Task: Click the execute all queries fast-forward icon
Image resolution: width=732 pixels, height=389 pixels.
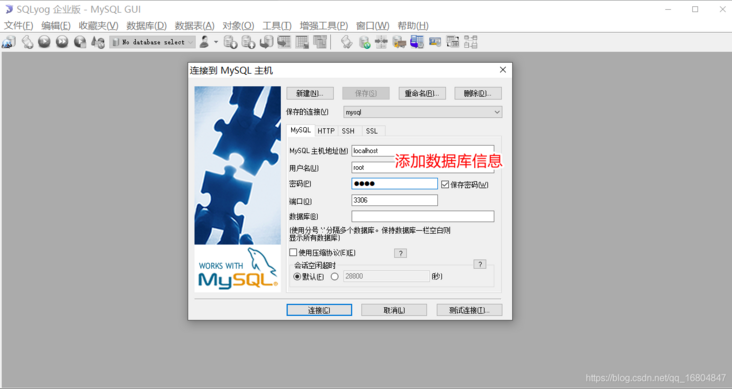Action: (62, 42)
